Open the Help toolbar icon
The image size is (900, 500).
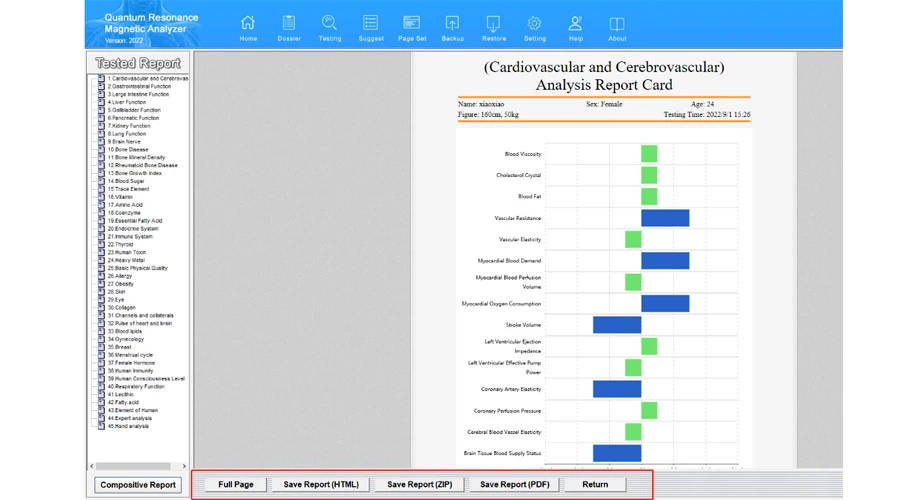576,23
